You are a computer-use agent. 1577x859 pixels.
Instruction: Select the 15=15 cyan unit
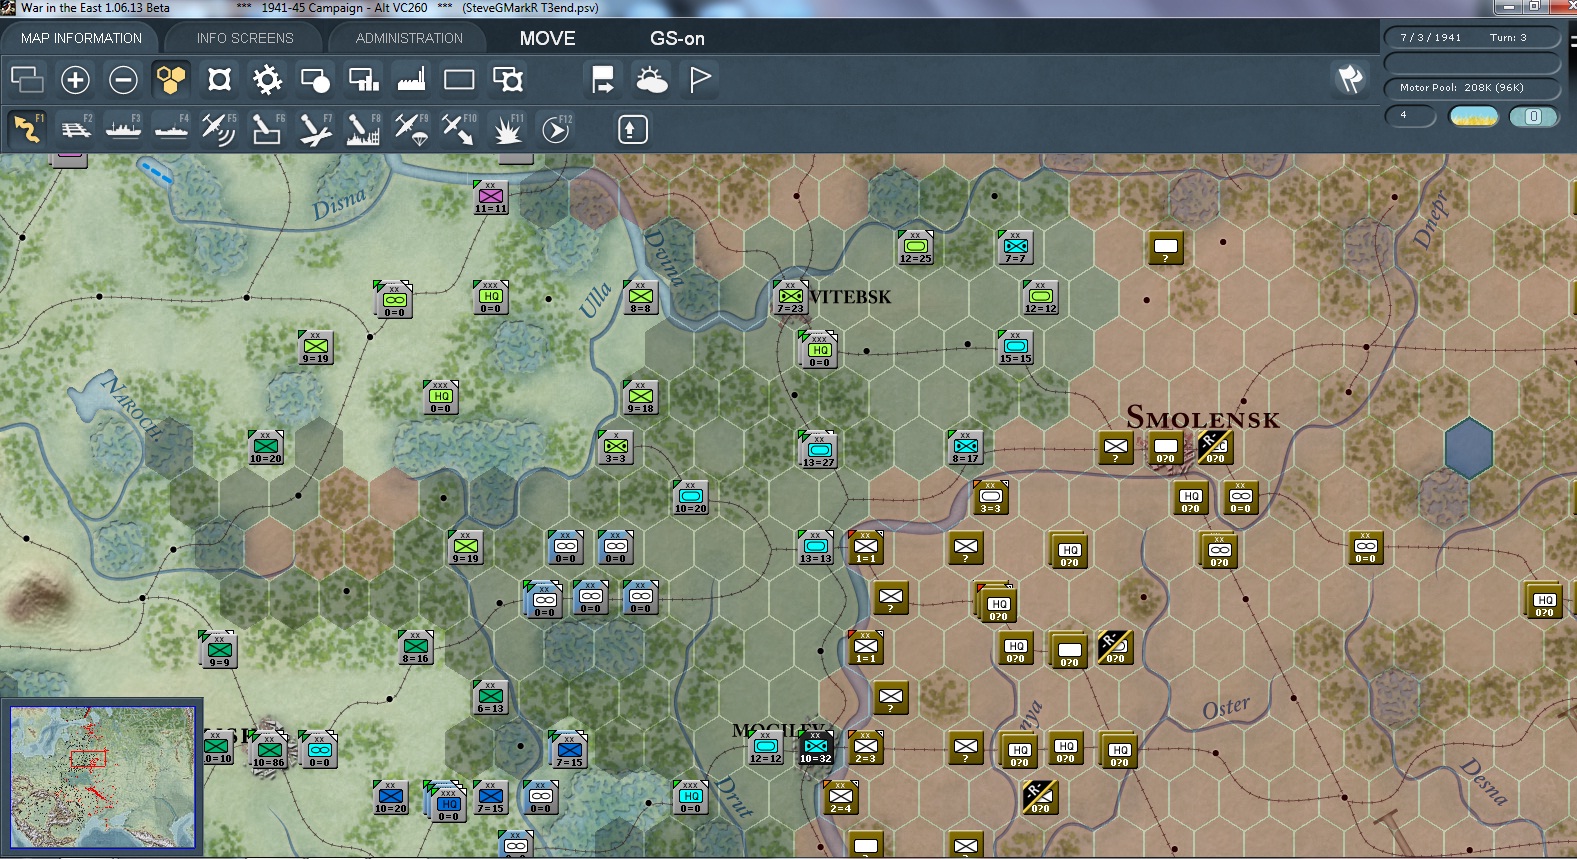coord(1015,347)
